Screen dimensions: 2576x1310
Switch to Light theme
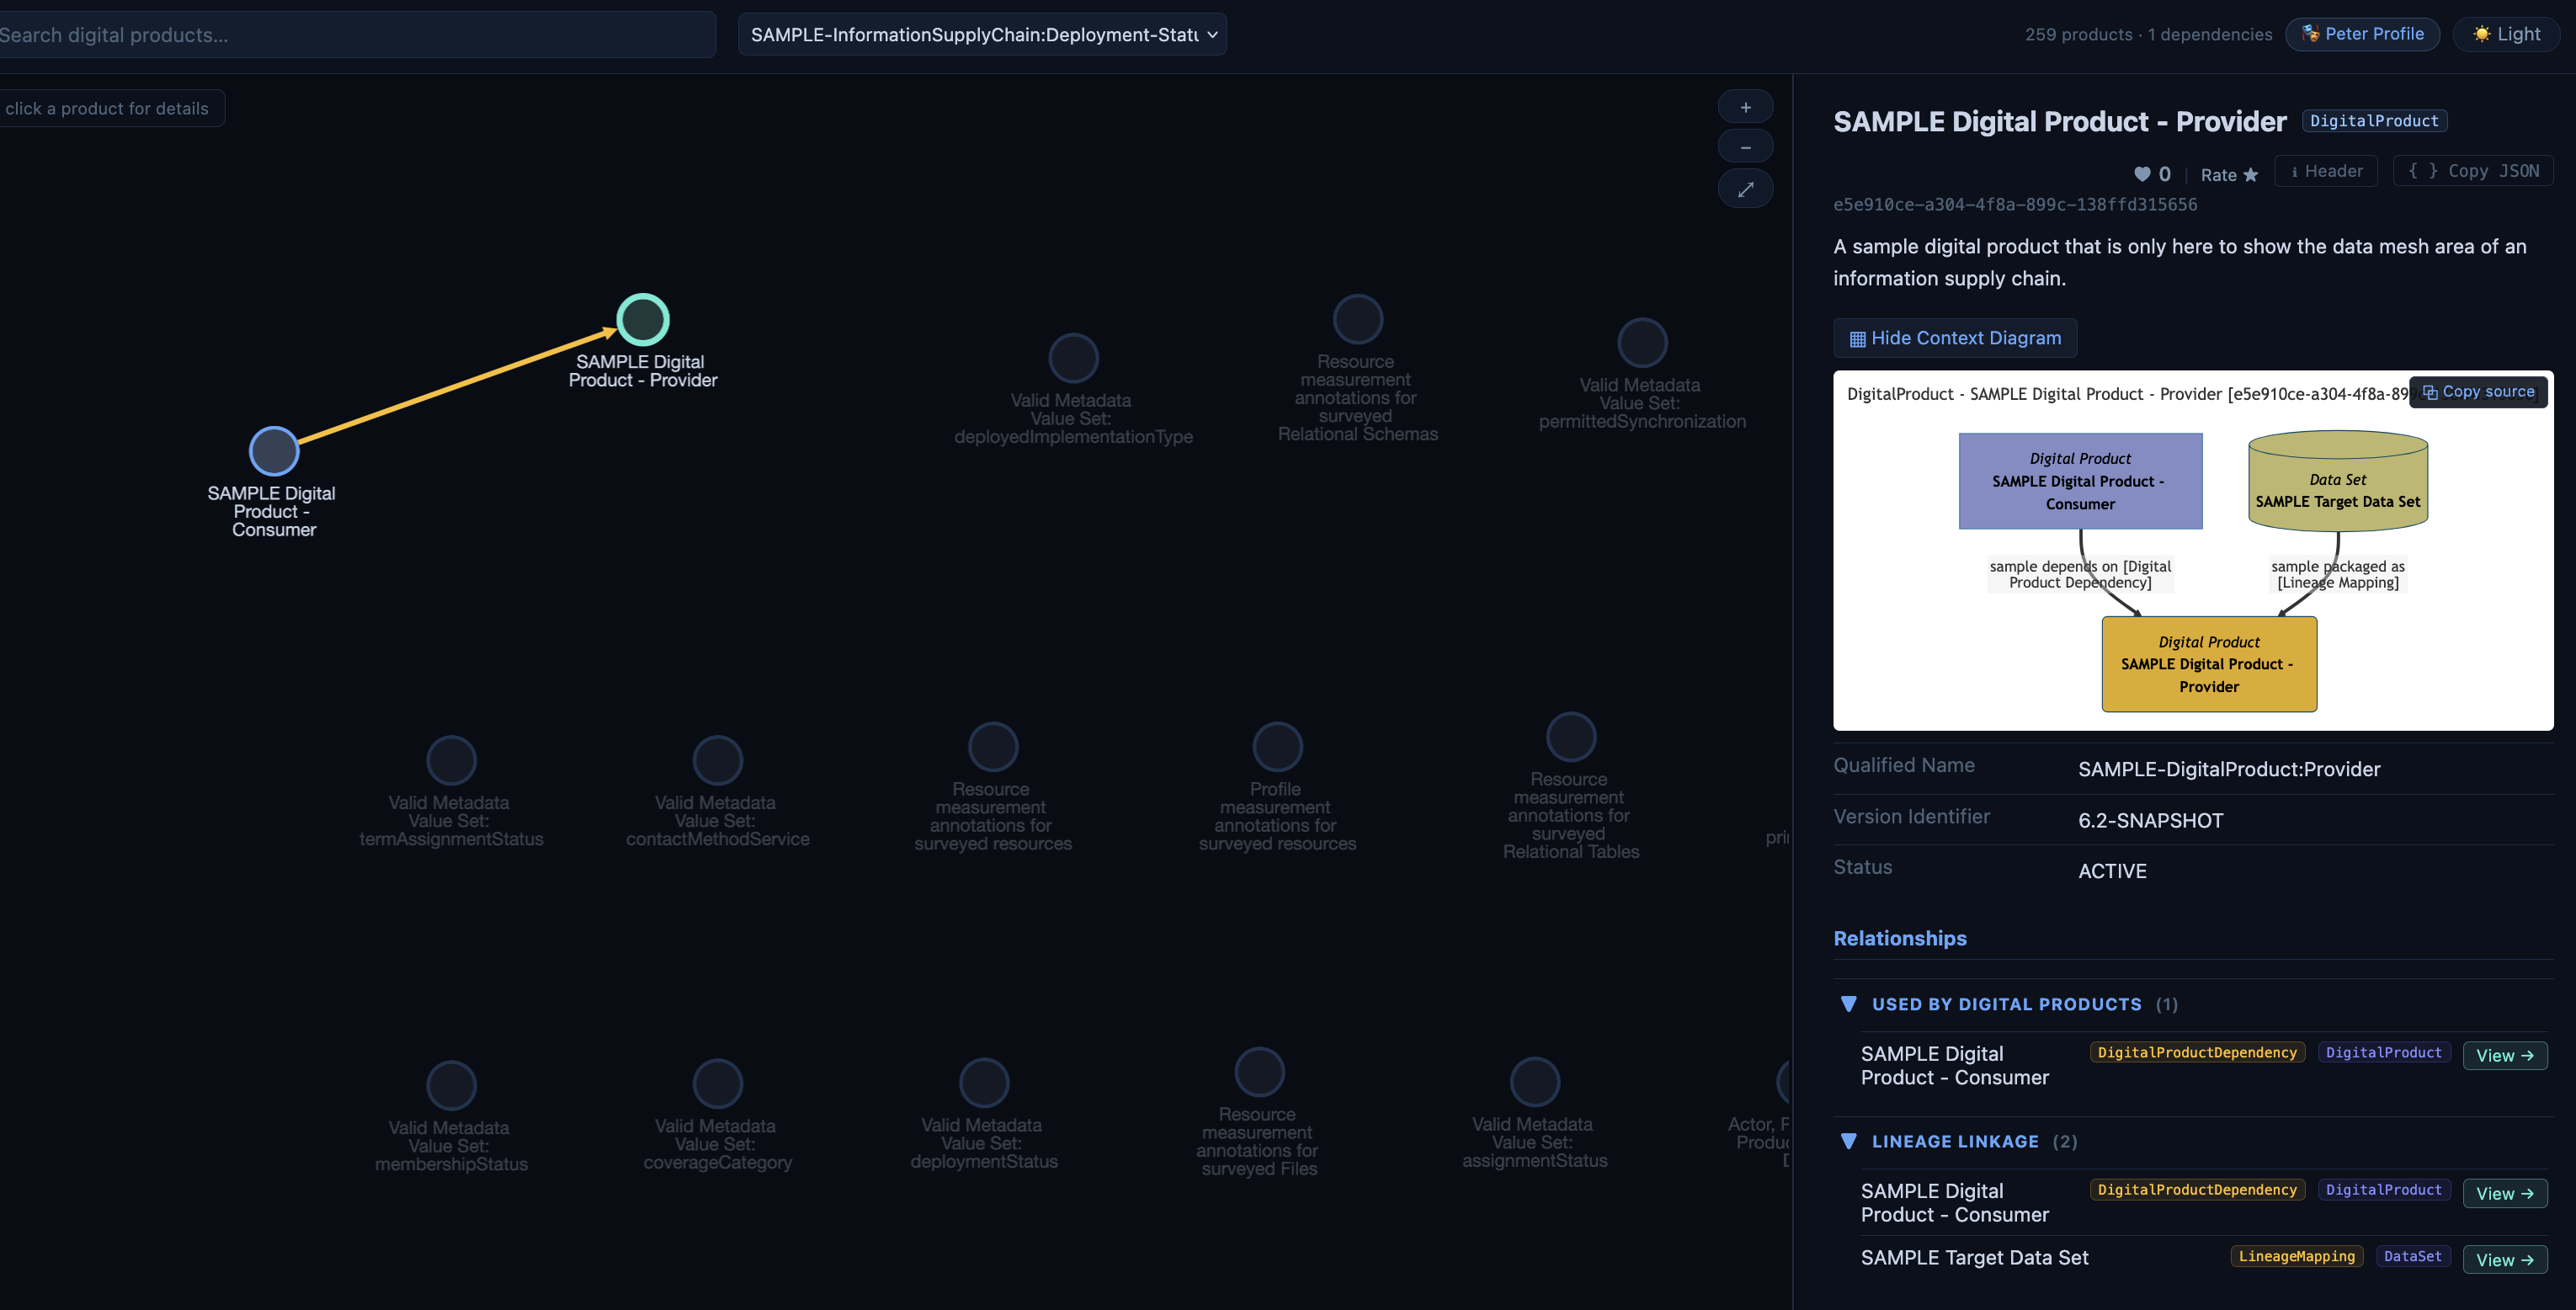tap(2506, 34)
